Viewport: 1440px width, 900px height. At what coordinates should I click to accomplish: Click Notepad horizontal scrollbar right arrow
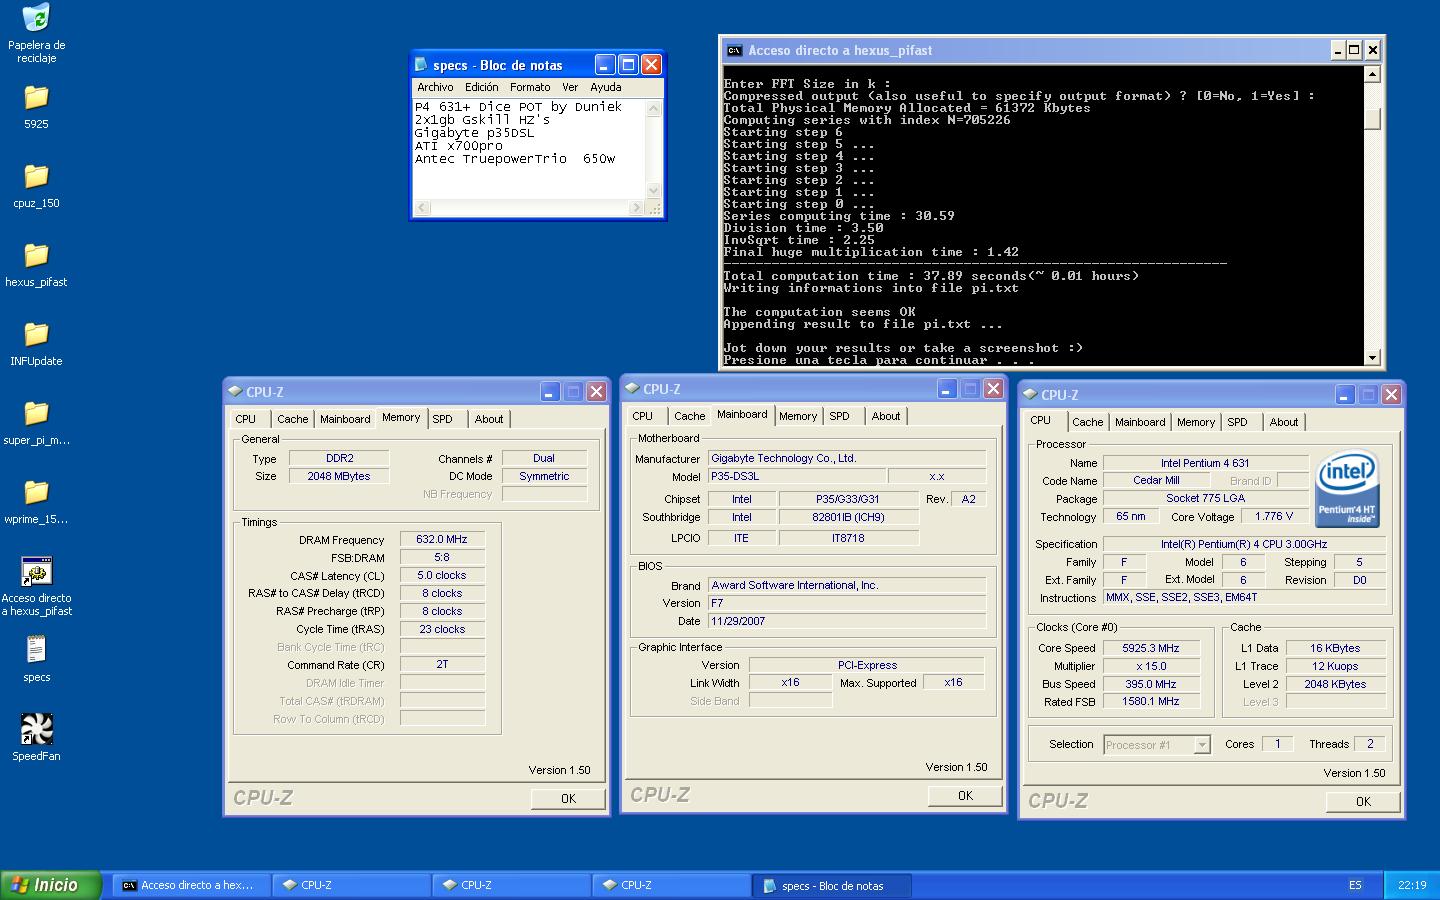click(637, 208)
